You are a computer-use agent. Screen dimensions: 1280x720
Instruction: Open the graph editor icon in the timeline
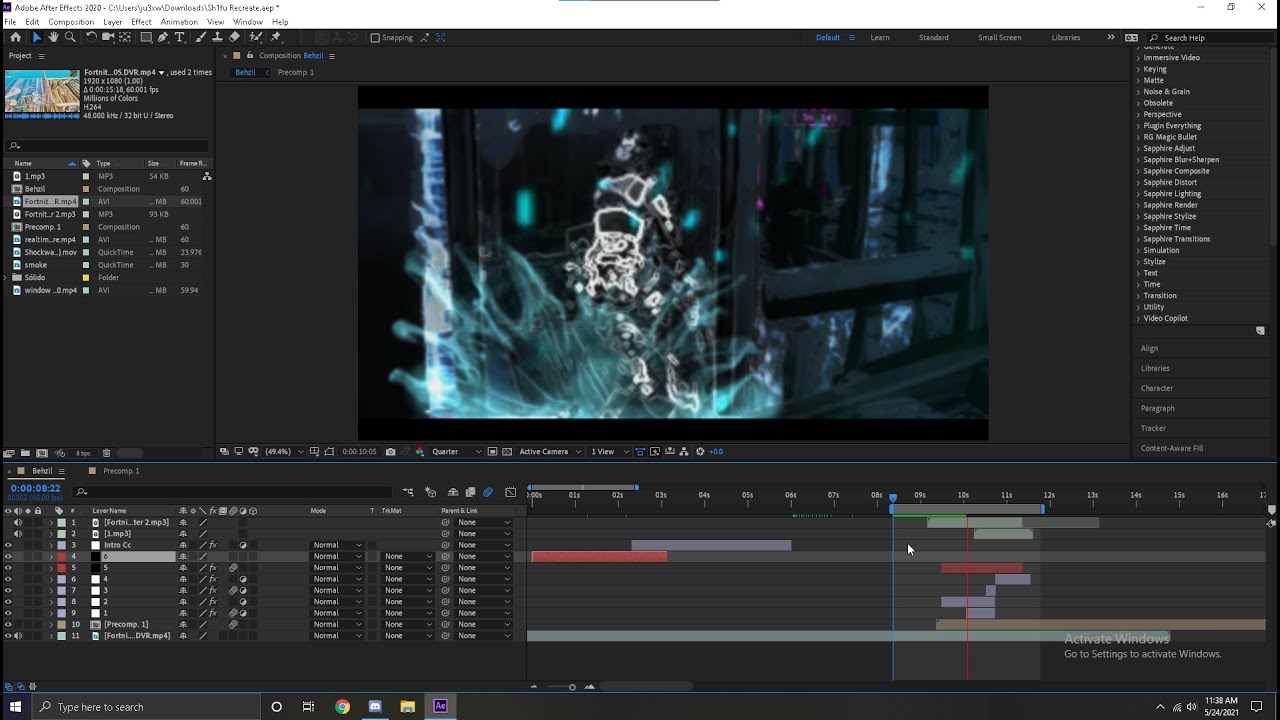coord(510,492)
